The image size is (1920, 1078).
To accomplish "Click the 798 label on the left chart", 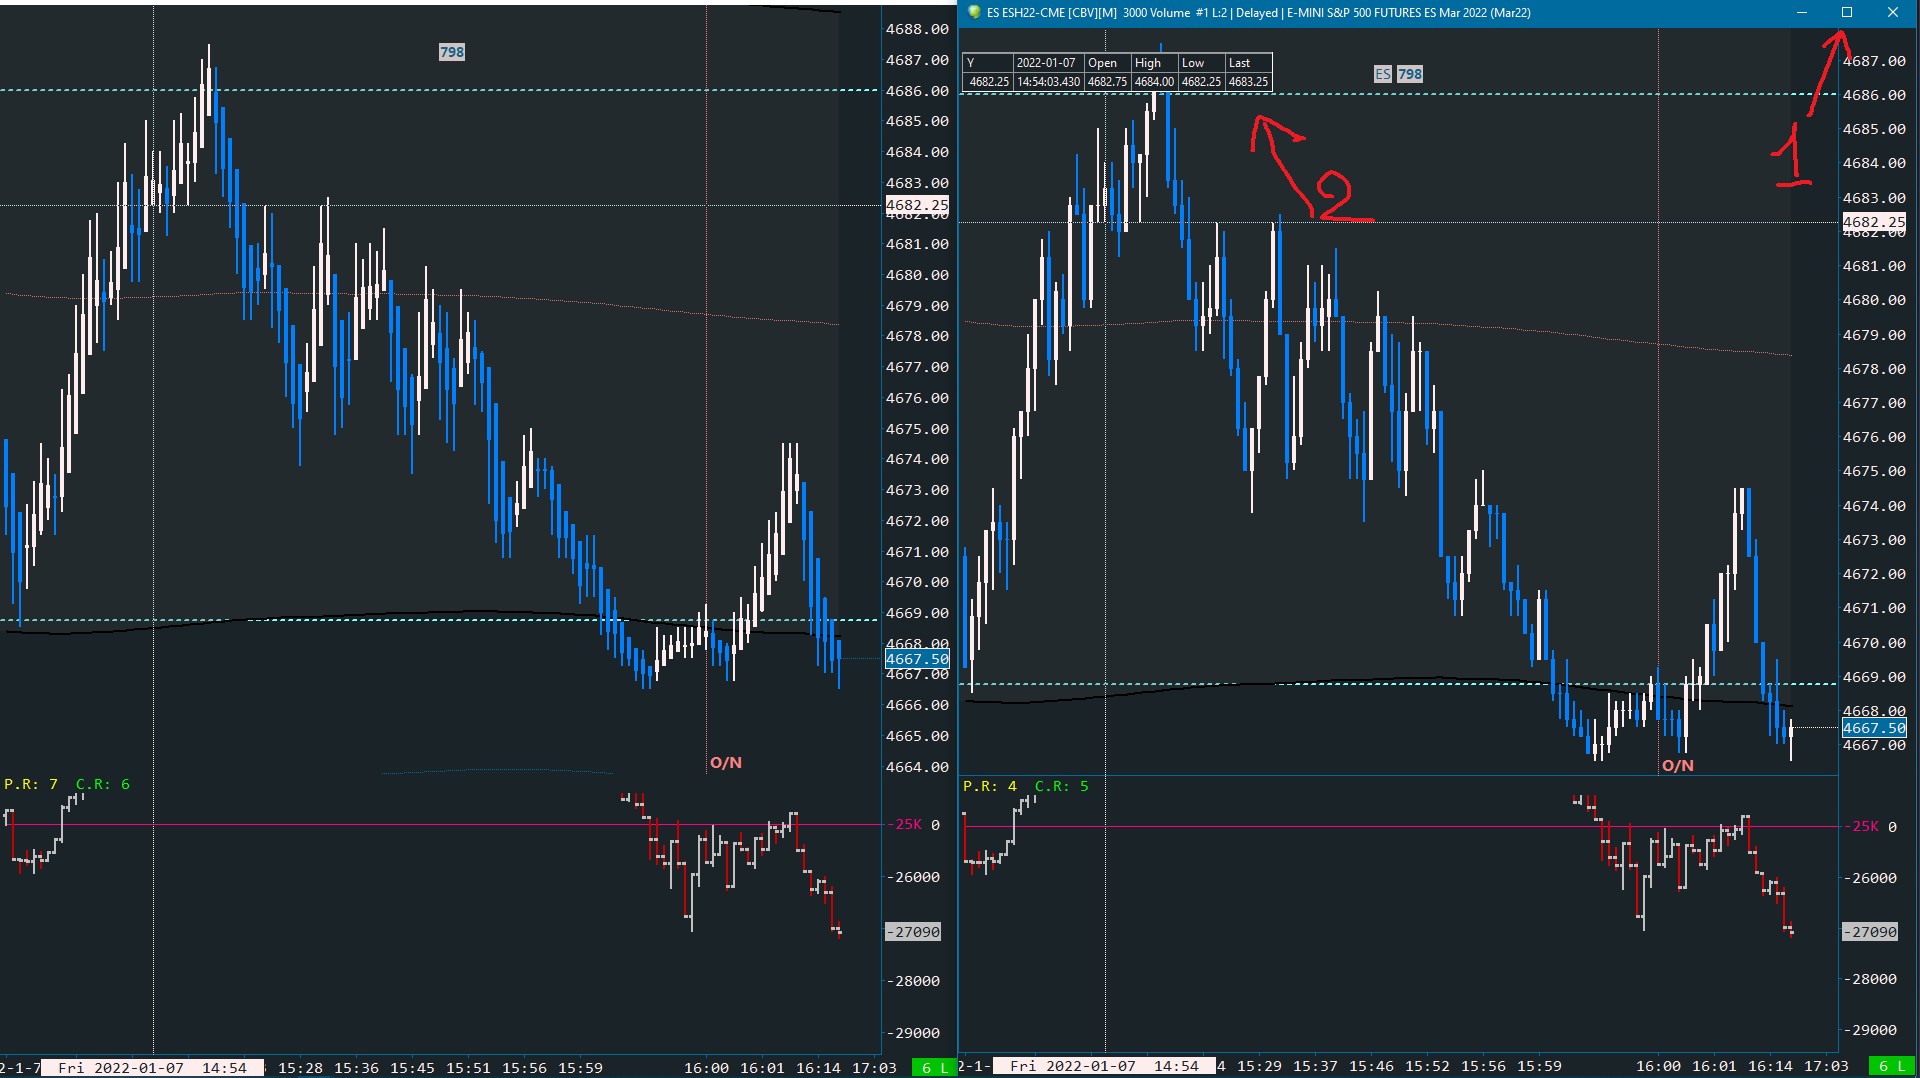I will click(x=452, y=52).
